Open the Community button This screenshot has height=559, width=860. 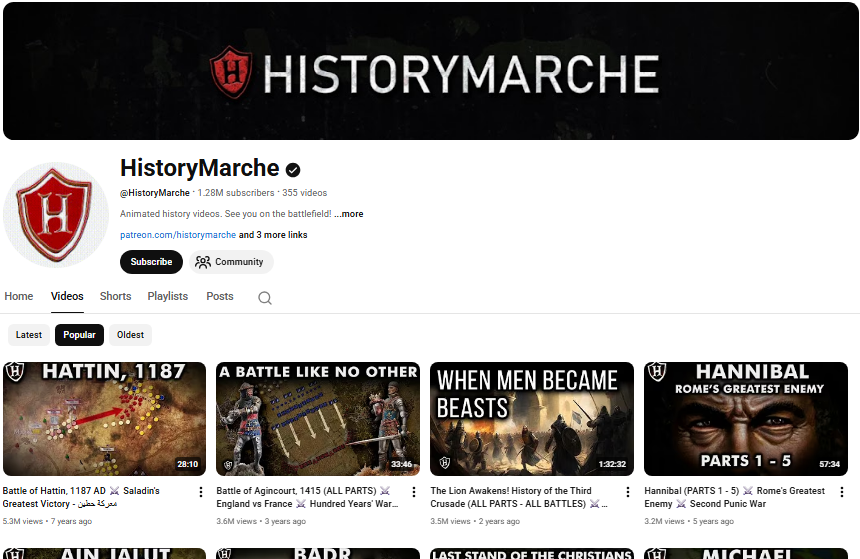point(231,262)
